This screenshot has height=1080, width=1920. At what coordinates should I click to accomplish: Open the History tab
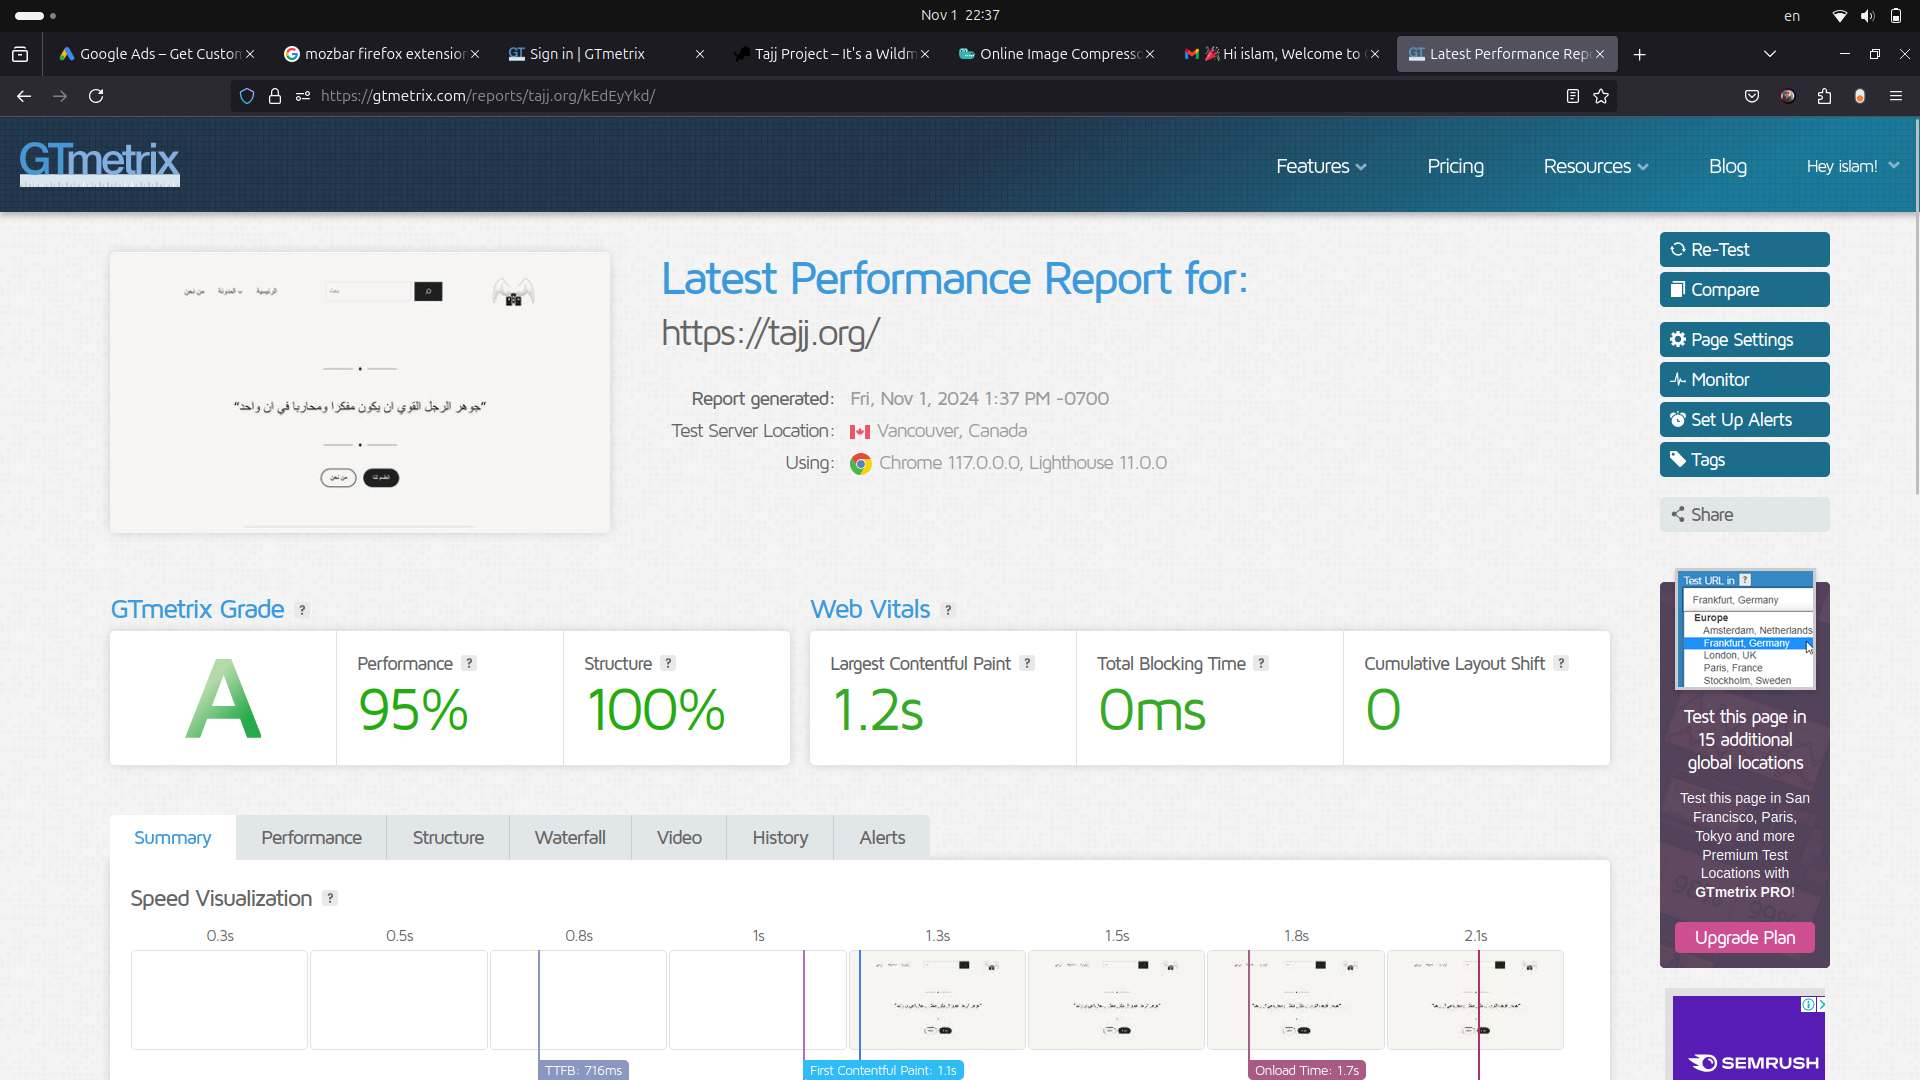pos(780,837)
